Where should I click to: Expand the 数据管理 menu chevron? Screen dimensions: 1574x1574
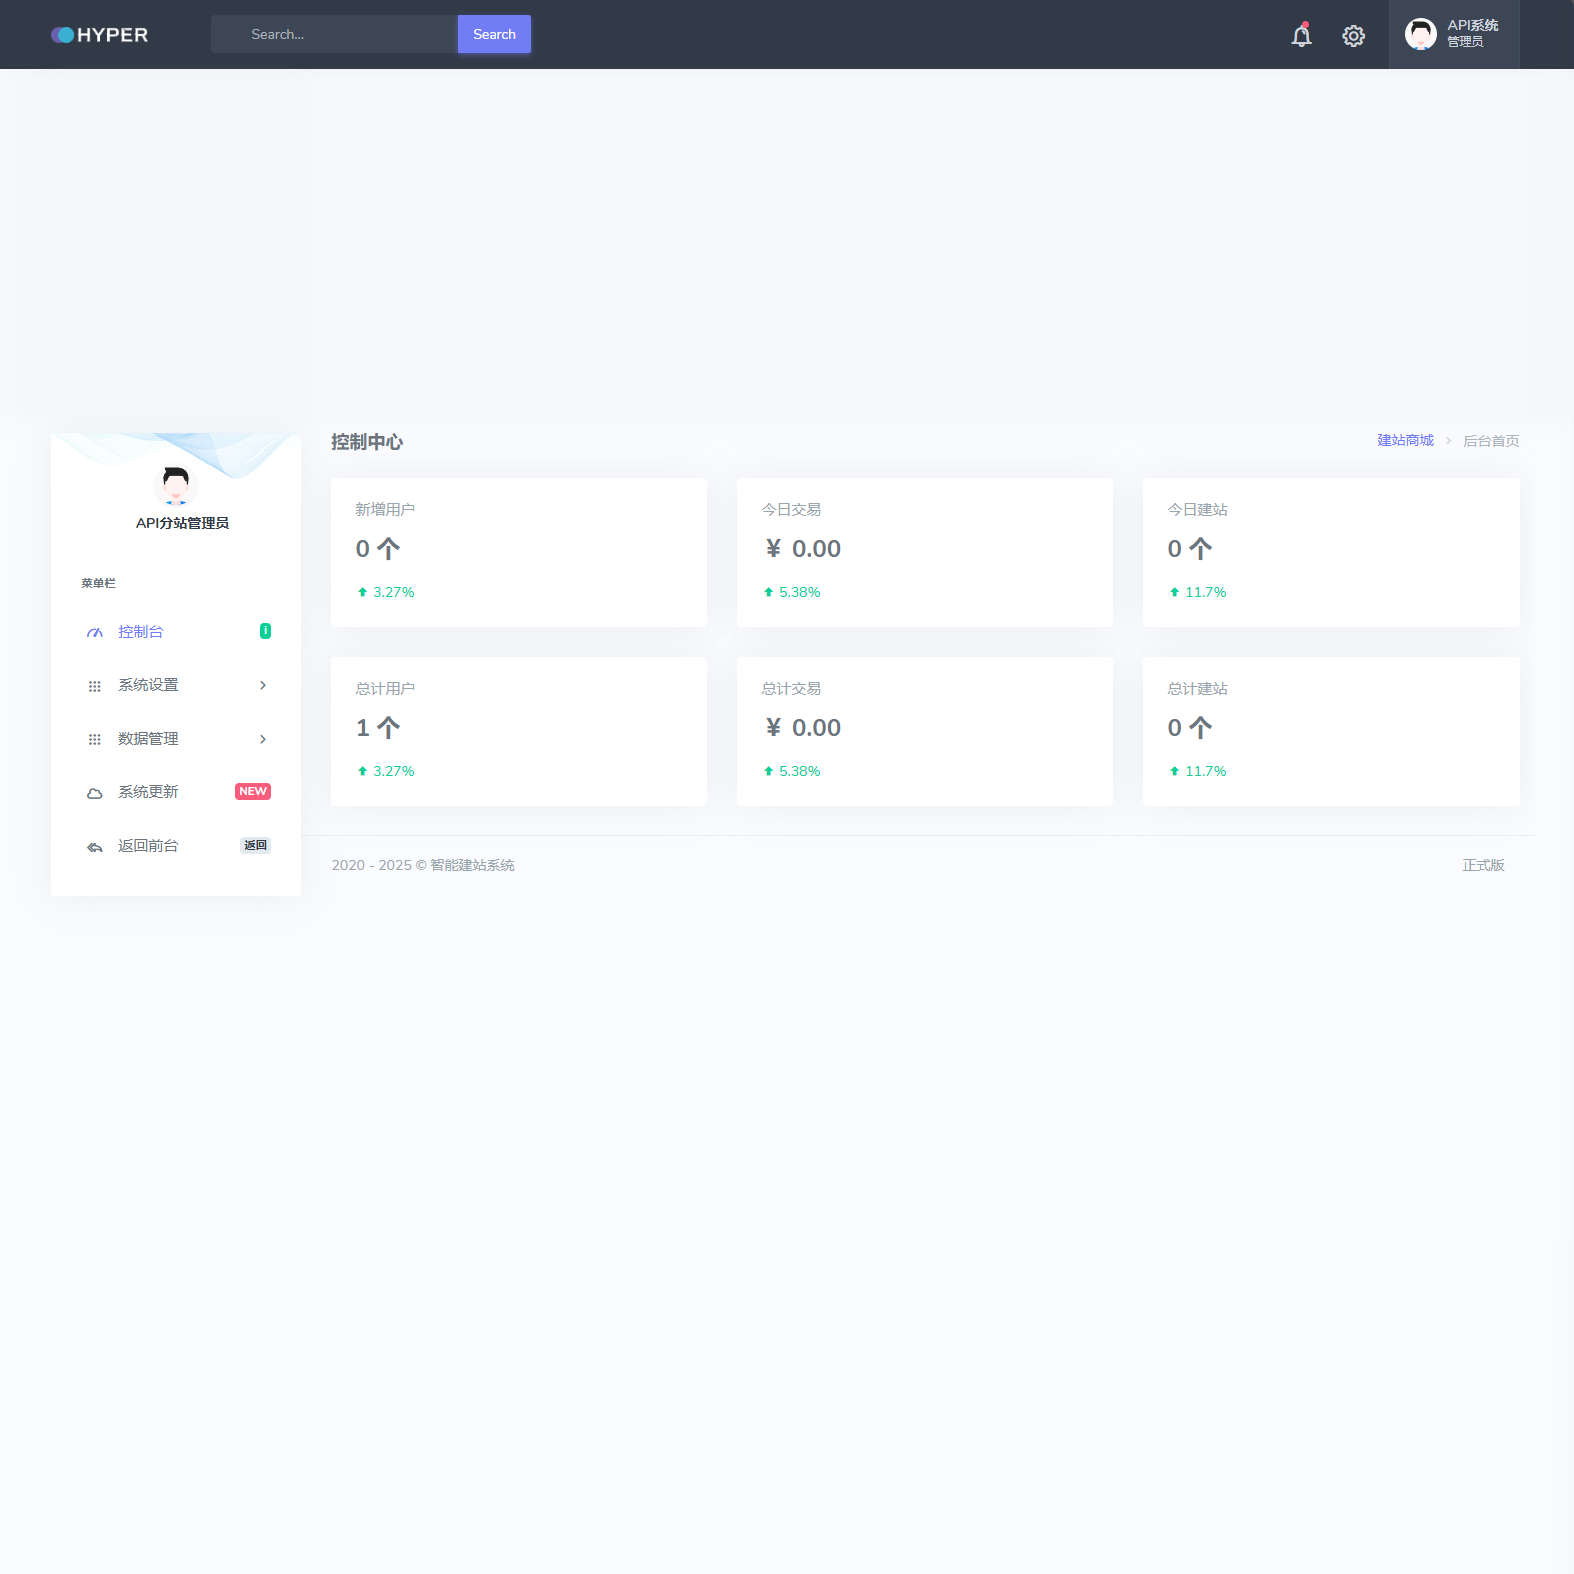click(x=263, y=739)
